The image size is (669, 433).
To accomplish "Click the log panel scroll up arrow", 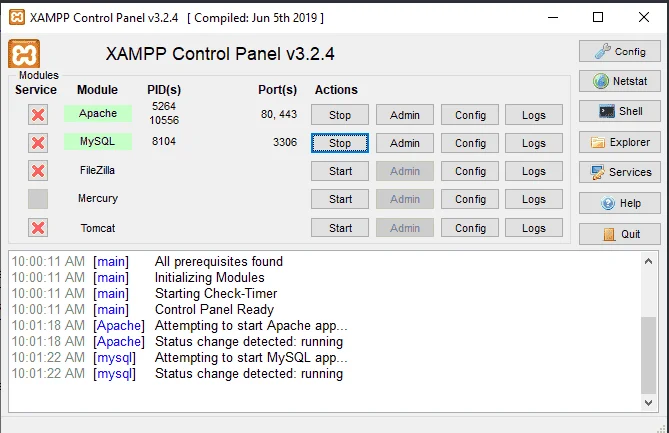I will coord(649,261).
